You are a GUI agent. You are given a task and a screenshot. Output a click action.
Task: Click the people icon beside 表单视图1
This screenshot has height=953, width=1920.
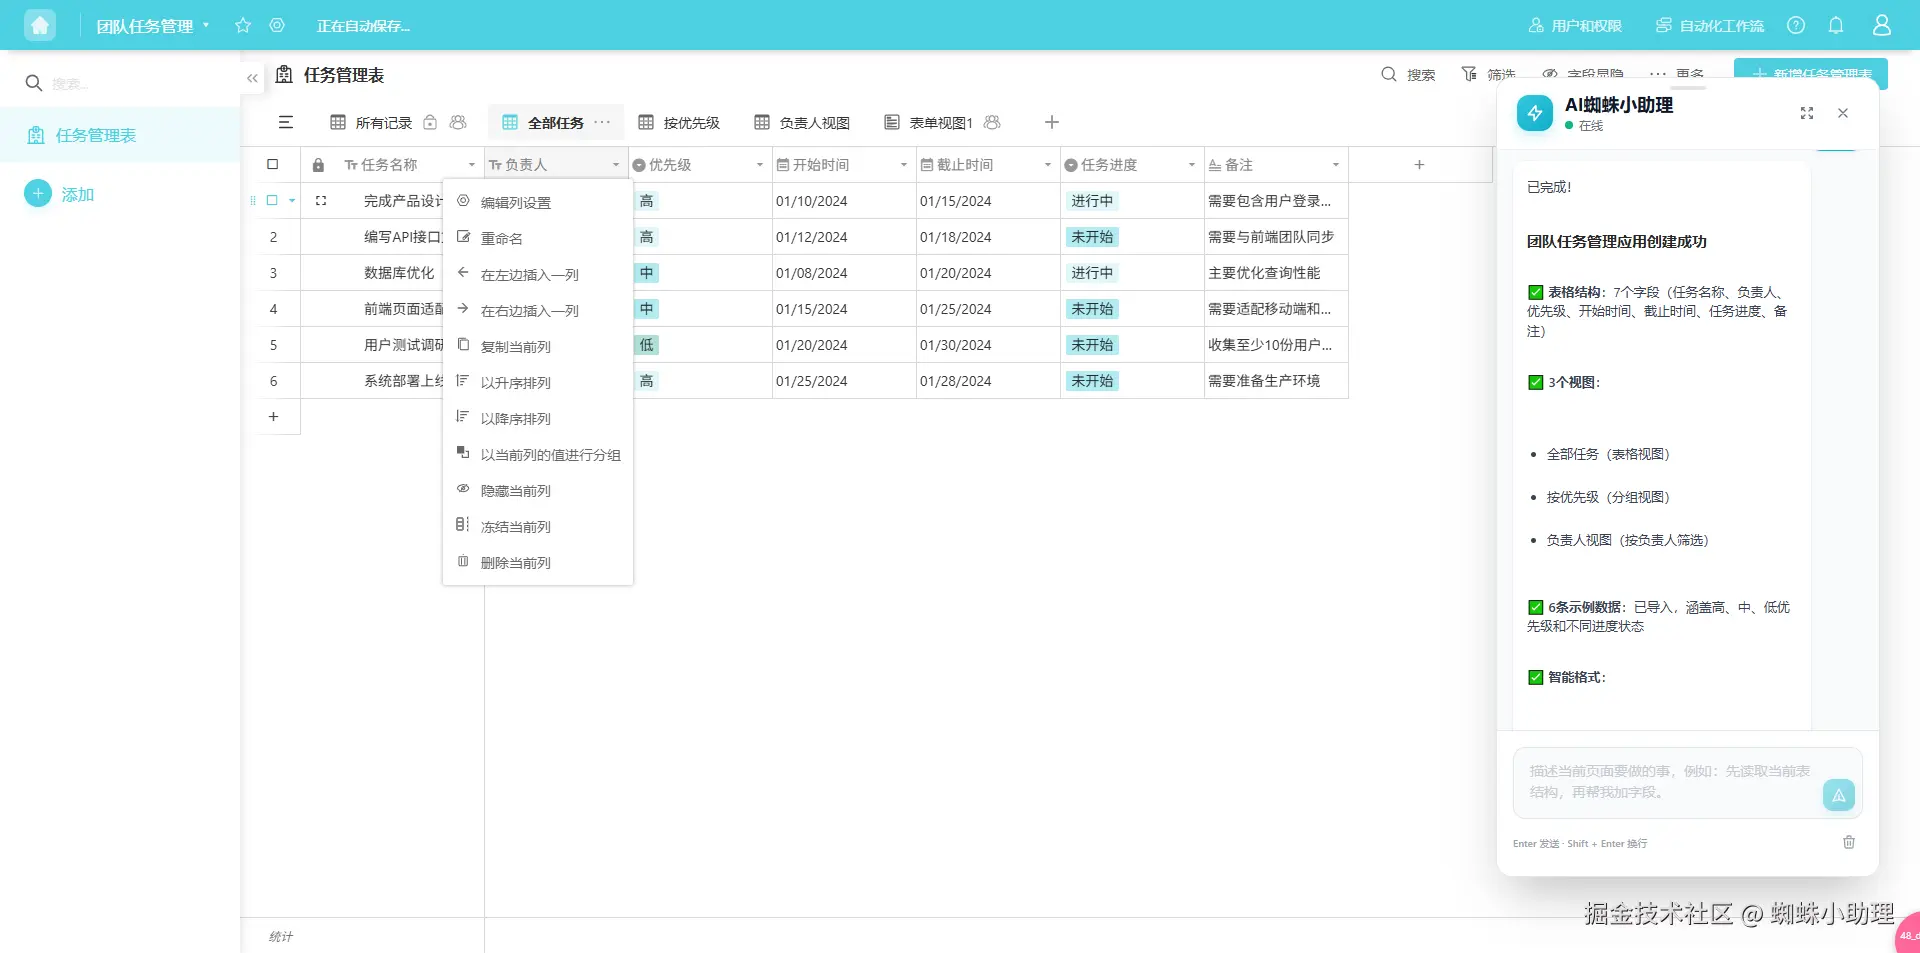click(992, 122)
